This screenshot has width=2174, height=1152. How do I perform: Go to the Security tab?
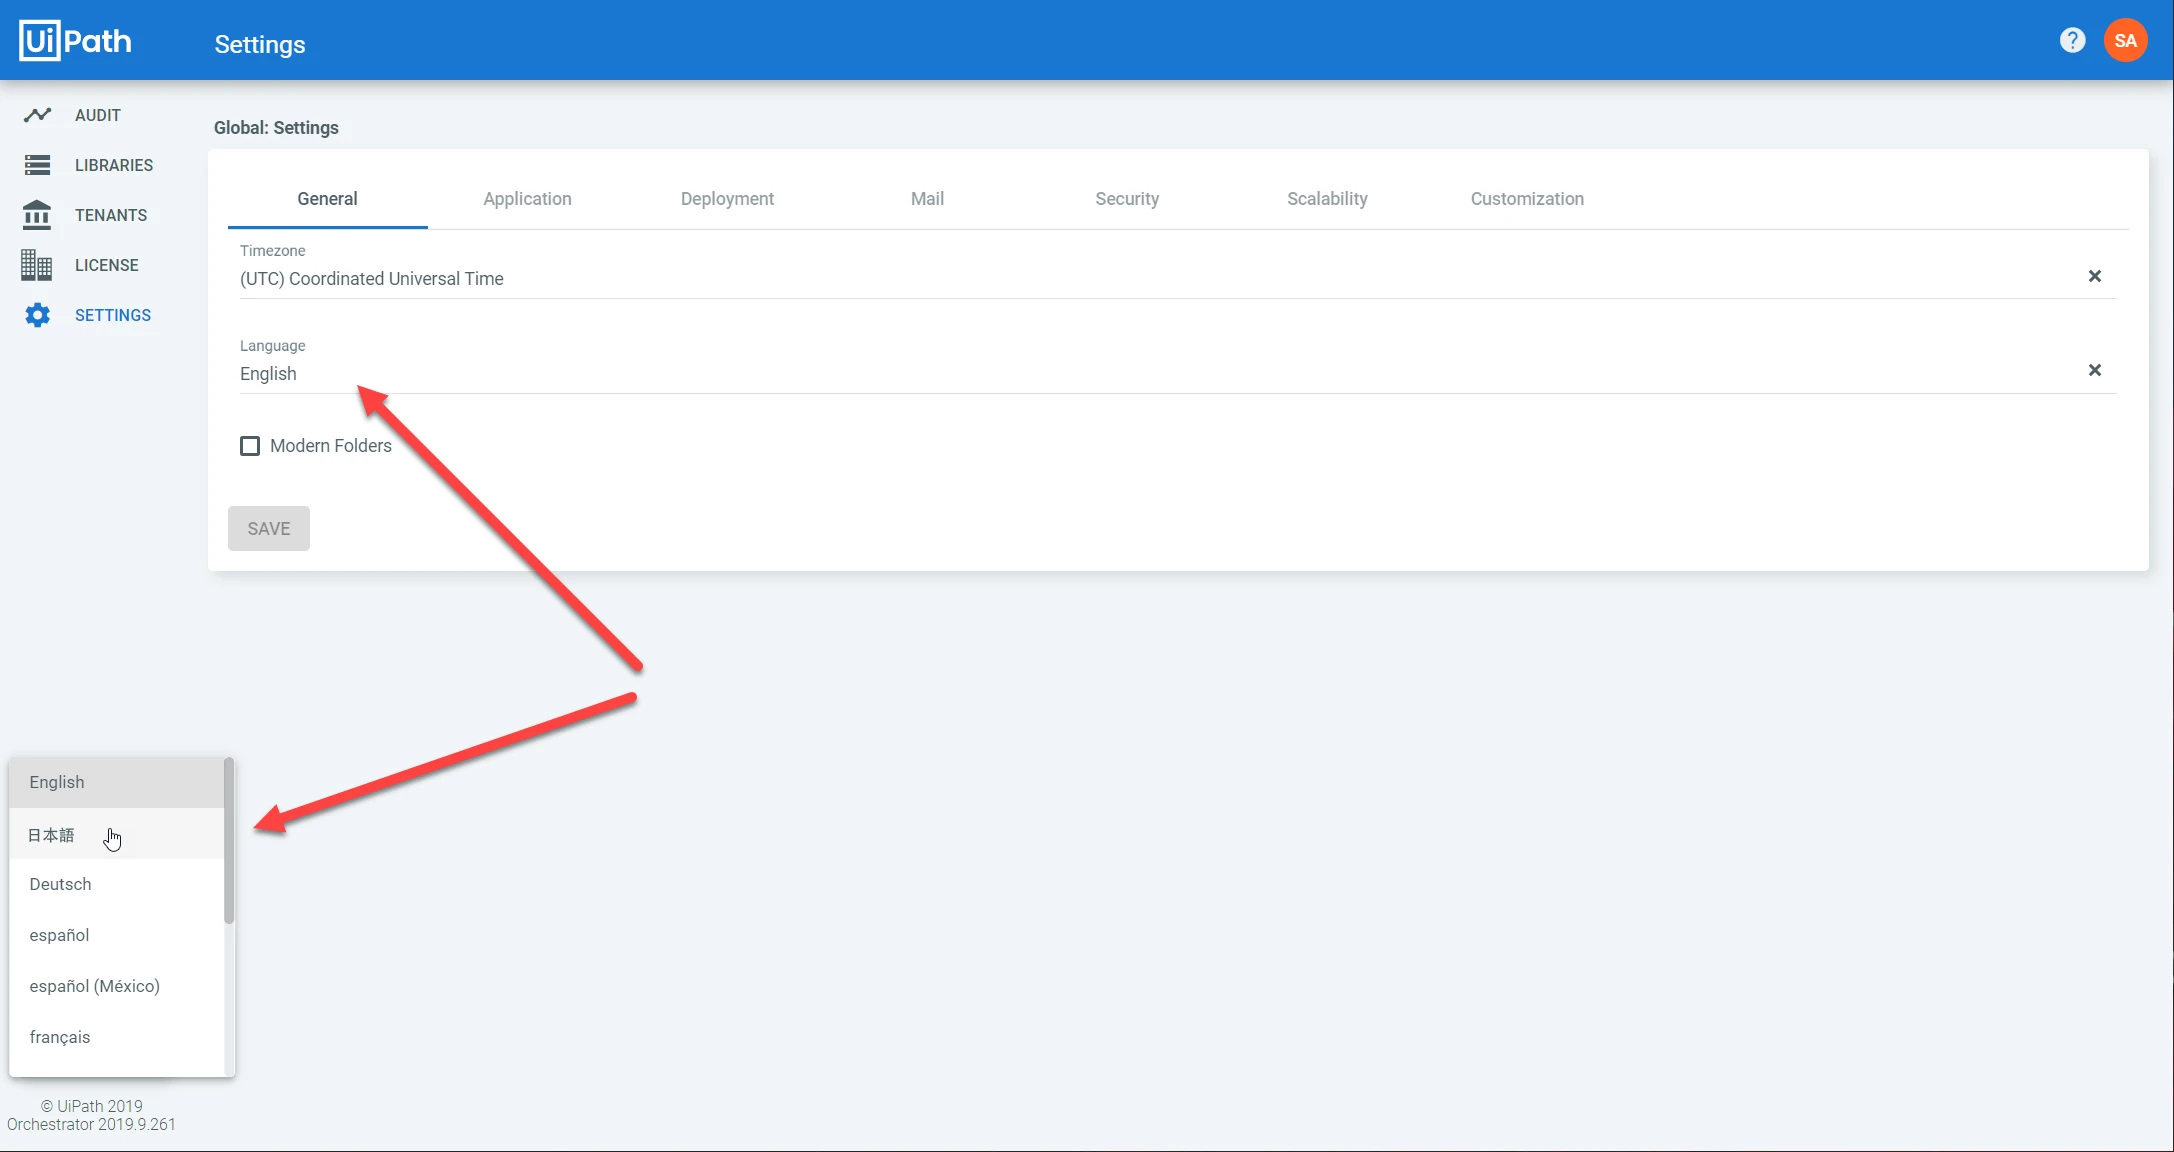pos(1127,199)
